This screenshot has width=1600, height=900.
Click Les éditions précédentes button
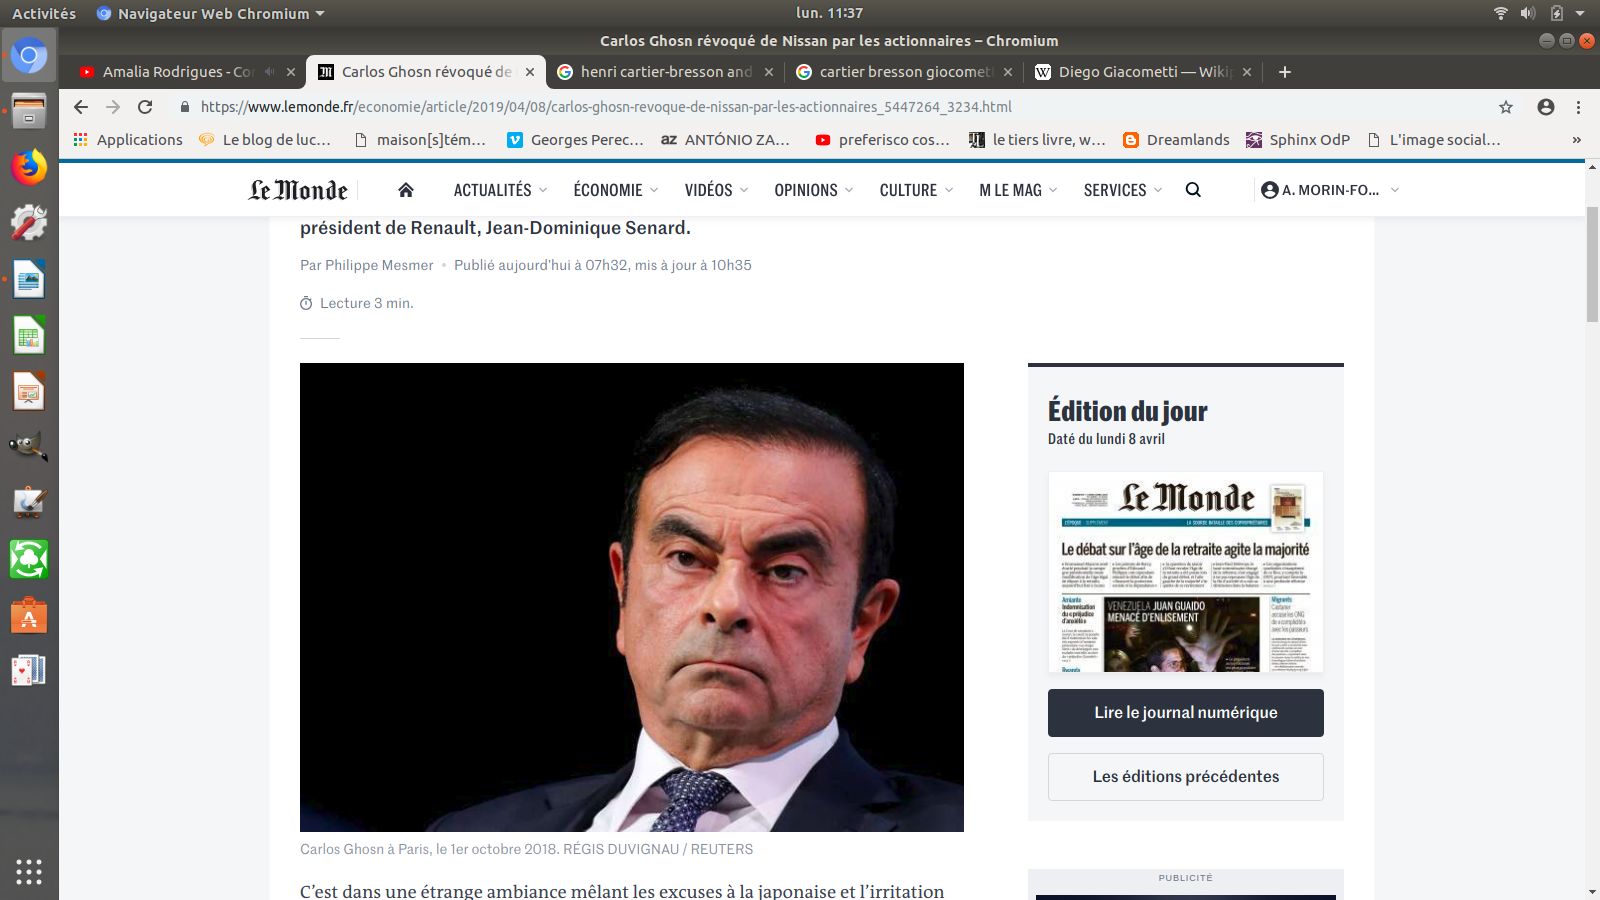(1185, 777)
